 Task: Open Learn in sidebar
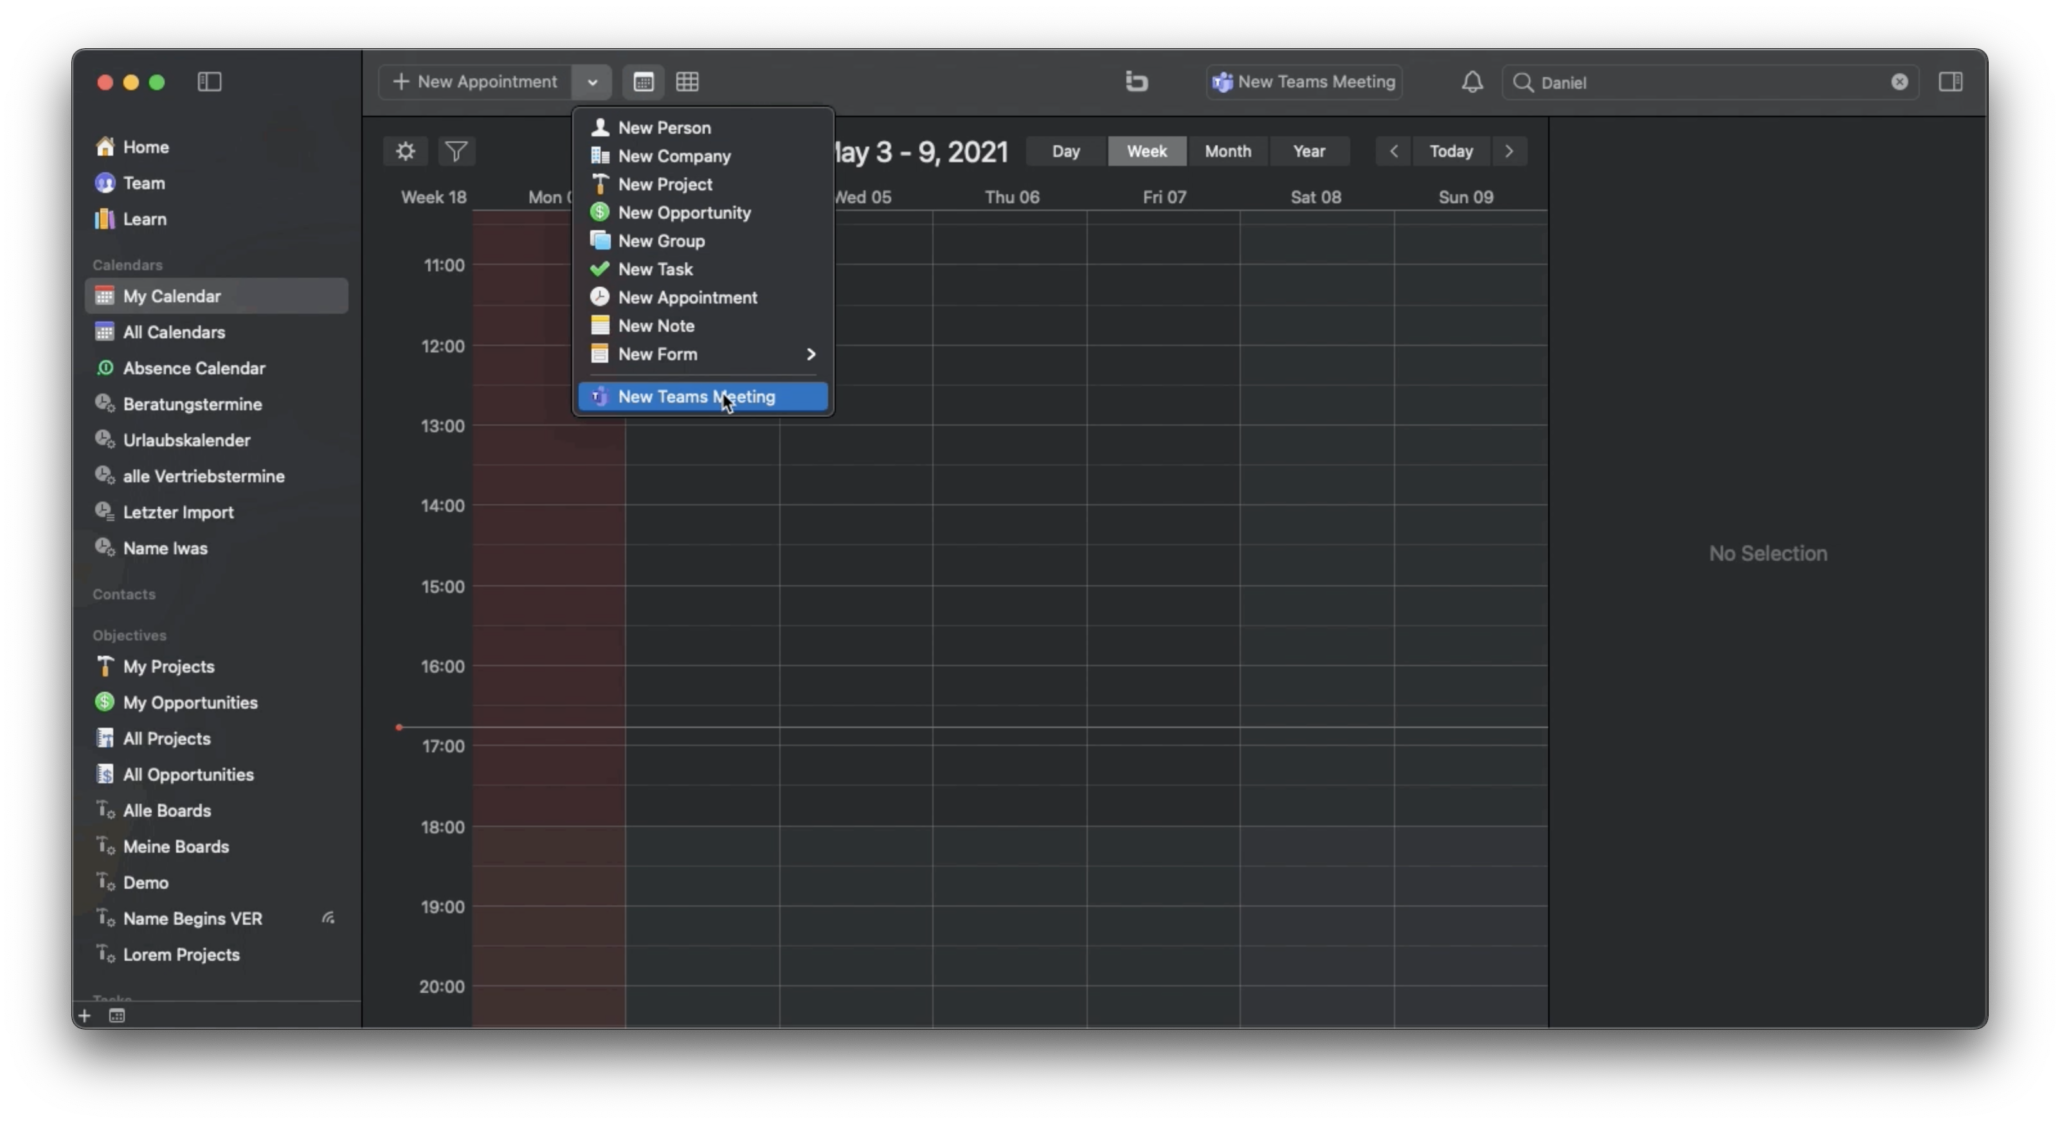click(217, 219)
